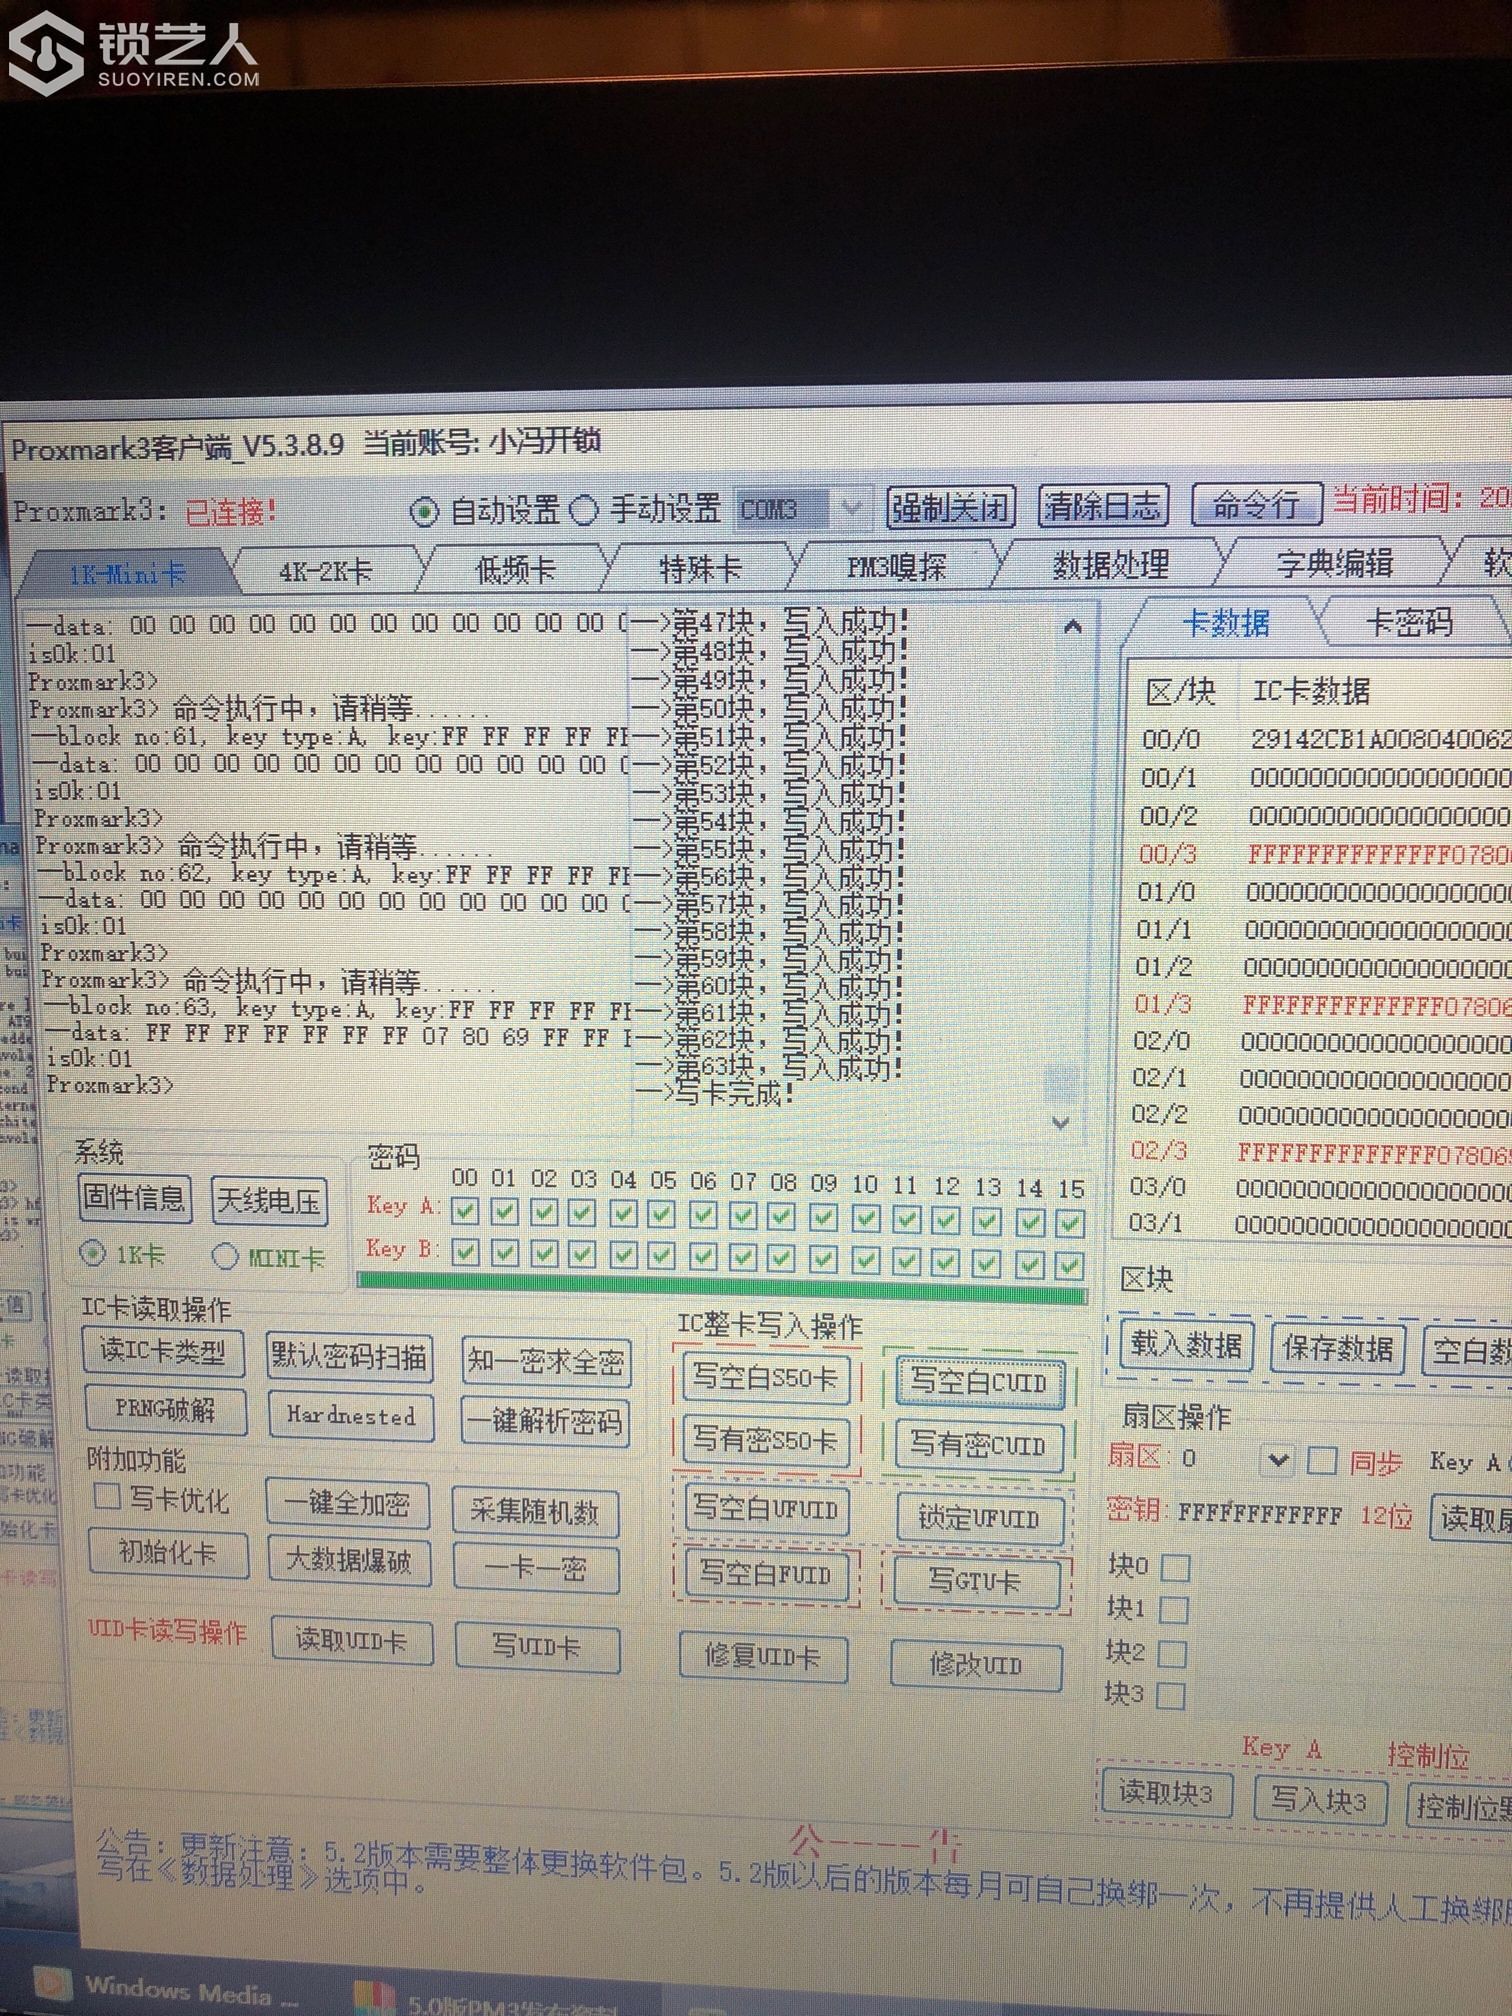Check the 块0 checkbox

pyautogui.click(x=1176, y=1567)
